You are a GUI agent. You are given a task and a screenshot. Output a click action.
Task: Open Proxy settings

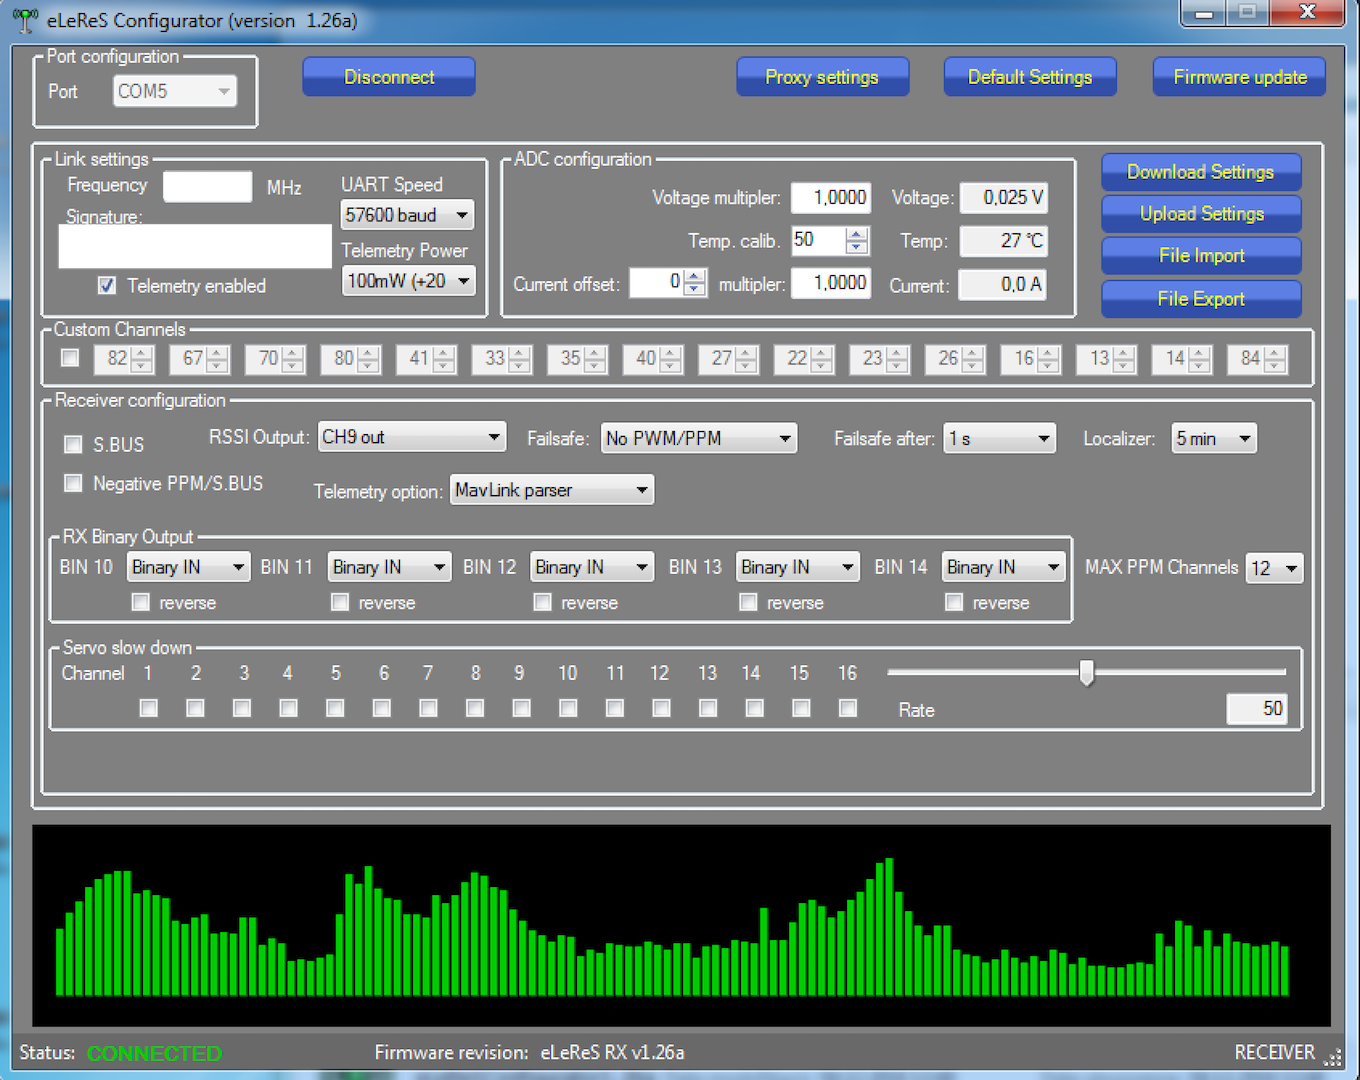coord(822,77)
